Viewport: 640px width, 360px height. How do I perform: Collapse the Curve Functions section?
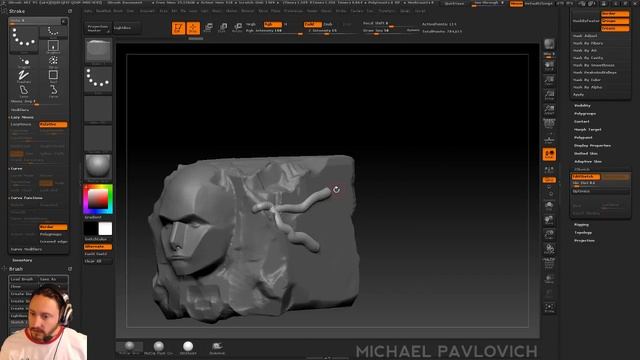27,198
